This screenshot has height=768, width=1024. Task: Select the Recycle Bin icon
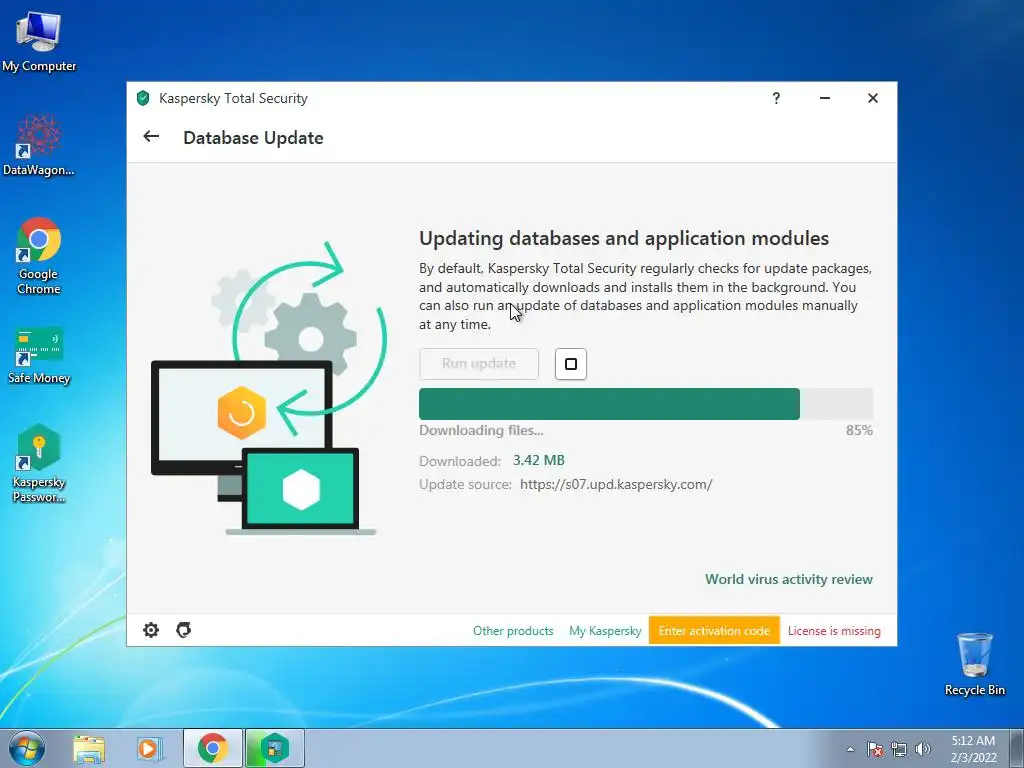tap(974, 664)
